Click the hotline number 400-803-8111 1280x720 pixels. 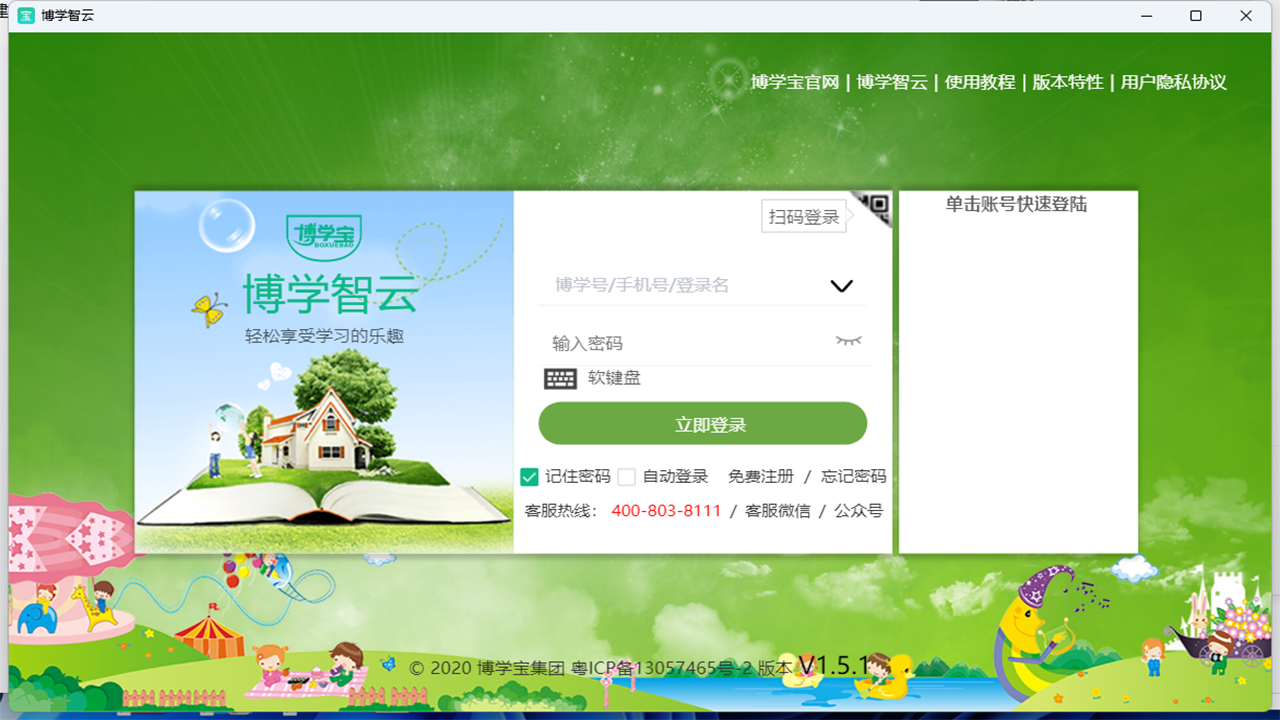click(x=666, y=511)
